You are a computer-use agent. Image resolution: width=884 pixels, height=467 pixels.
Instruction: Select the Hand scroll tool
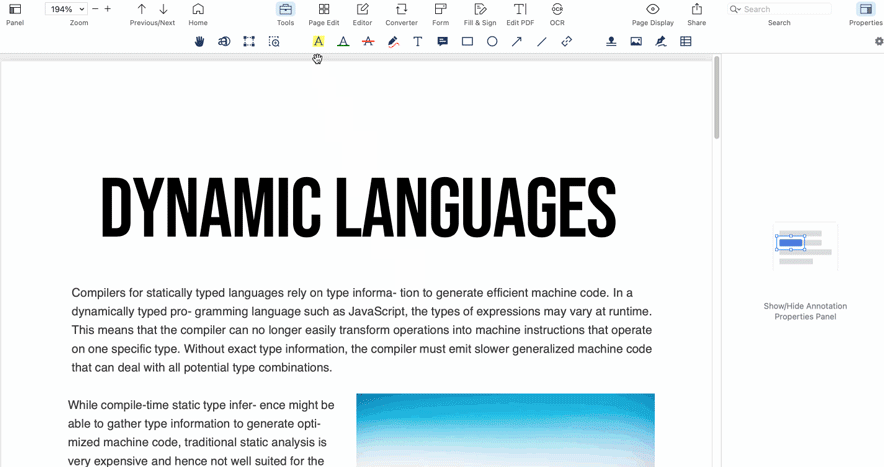click(199, 41)
